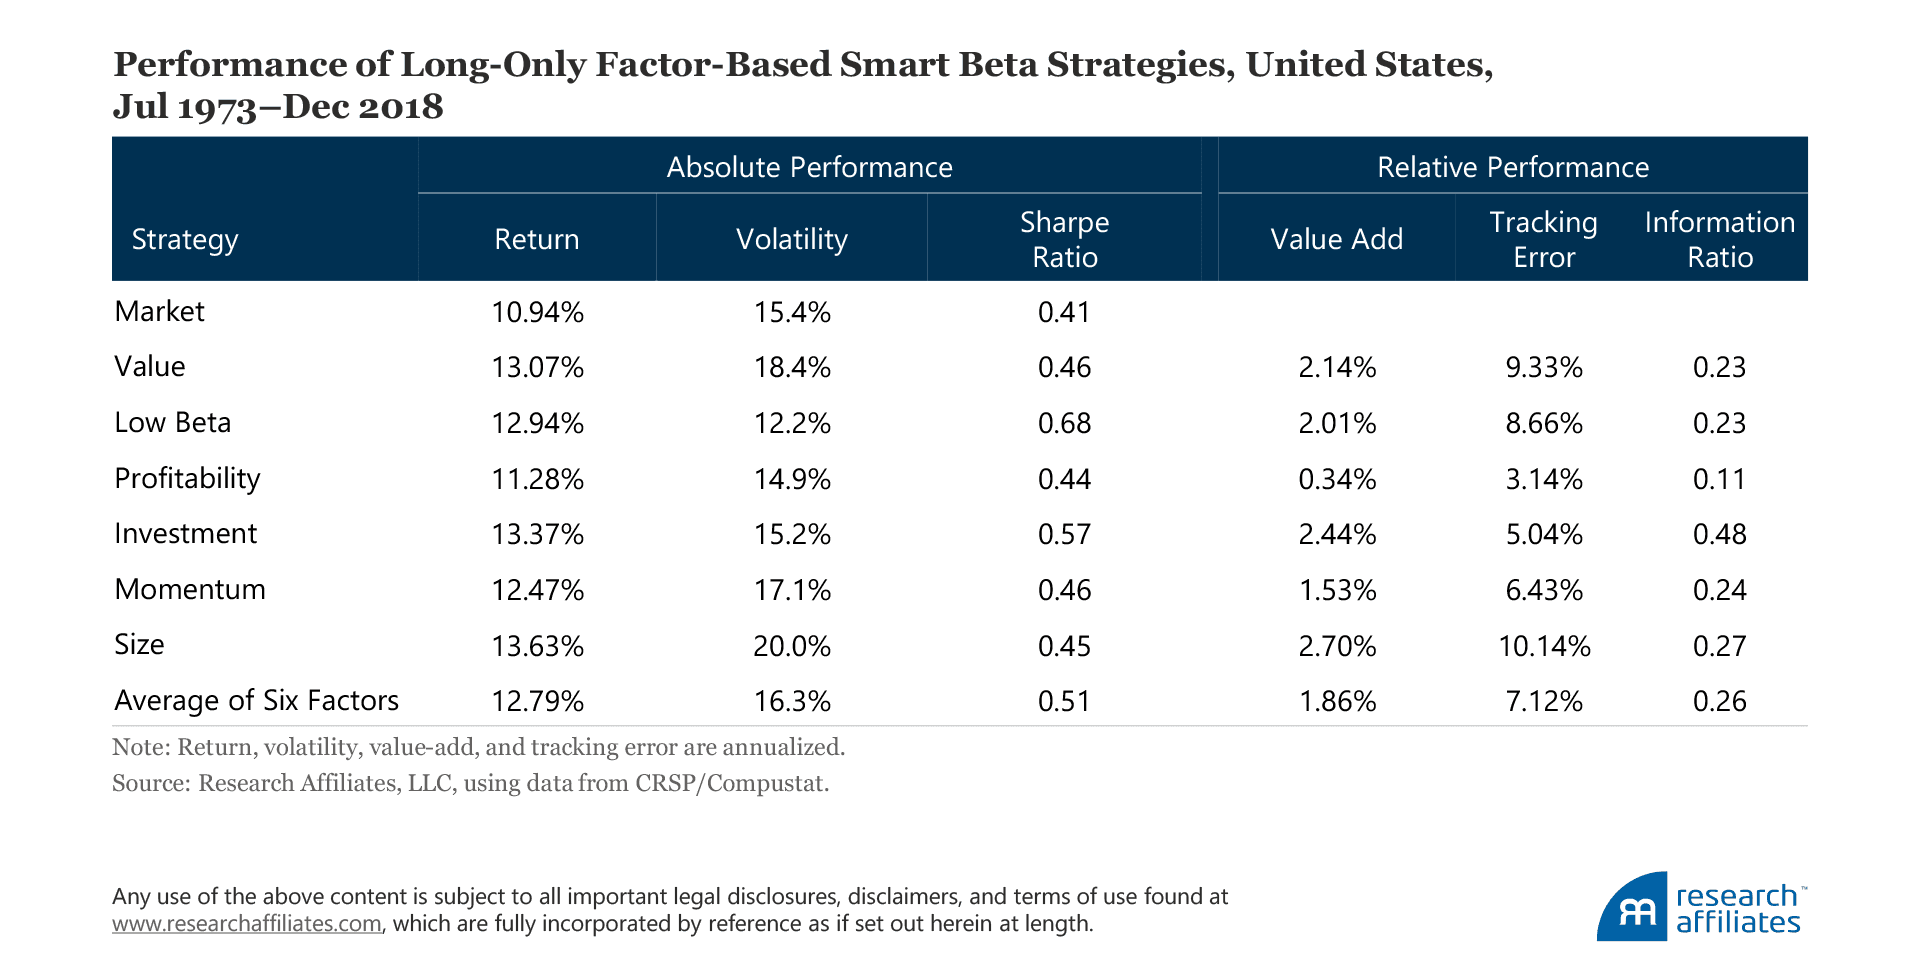Viewport: 1920px width, 970px height.
Task: Select the Profitability row label
Action: (187, 479)
